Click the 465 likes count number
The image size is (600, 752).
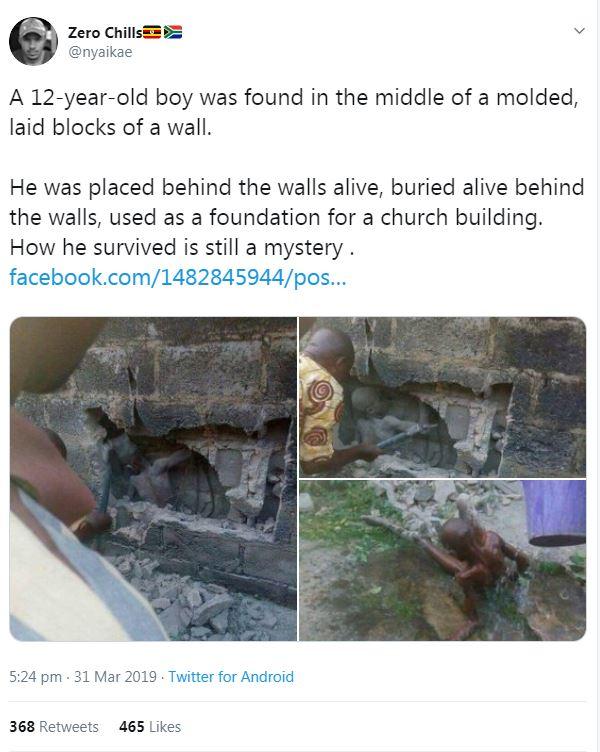132,727
